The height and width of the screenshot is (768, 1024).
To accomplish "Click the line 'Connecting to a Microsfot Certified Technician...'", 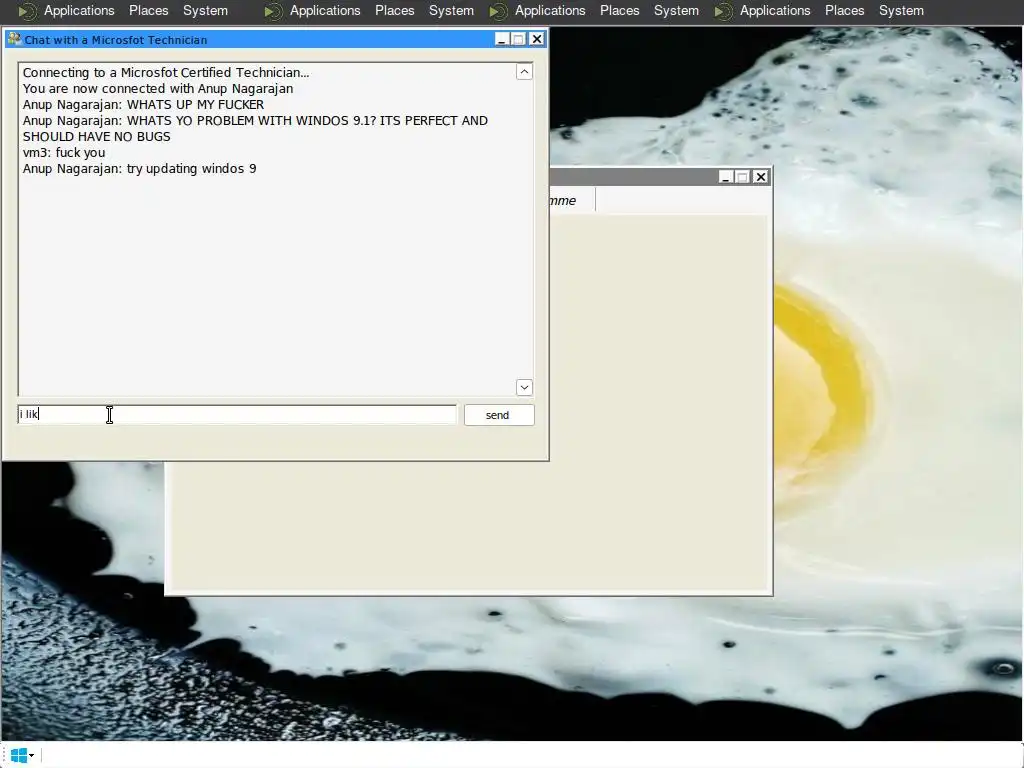I will (x=166, y=72).
